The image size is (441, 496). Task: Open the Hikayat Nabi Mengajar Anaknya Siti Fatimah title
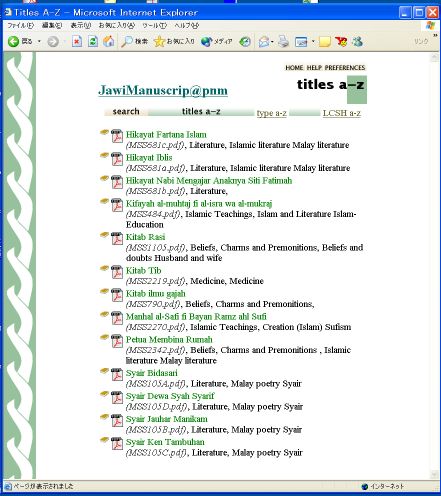click(209, 180)
